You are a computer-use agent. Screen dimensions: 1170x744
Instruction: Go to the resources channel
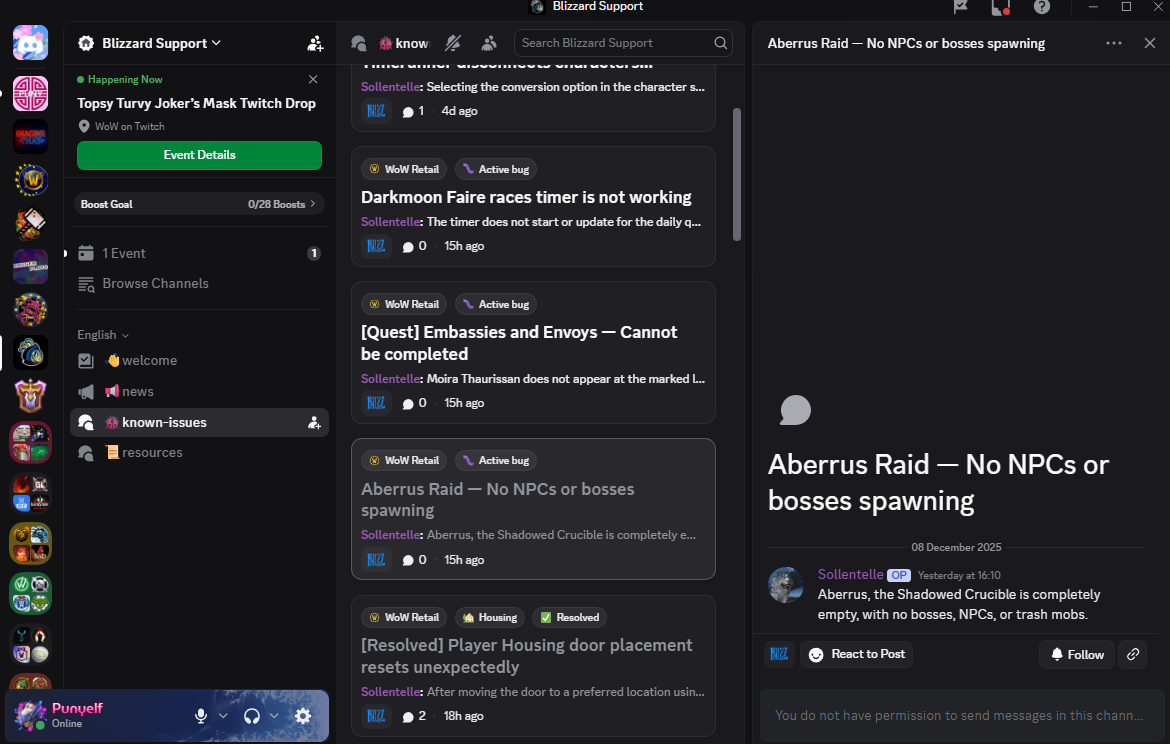(x=199, y=453)
